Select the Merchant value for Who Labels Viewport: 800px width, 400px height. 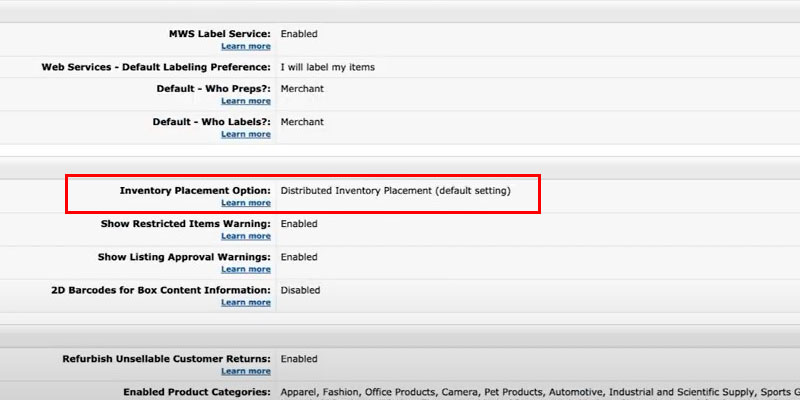[x=302, y=122]
